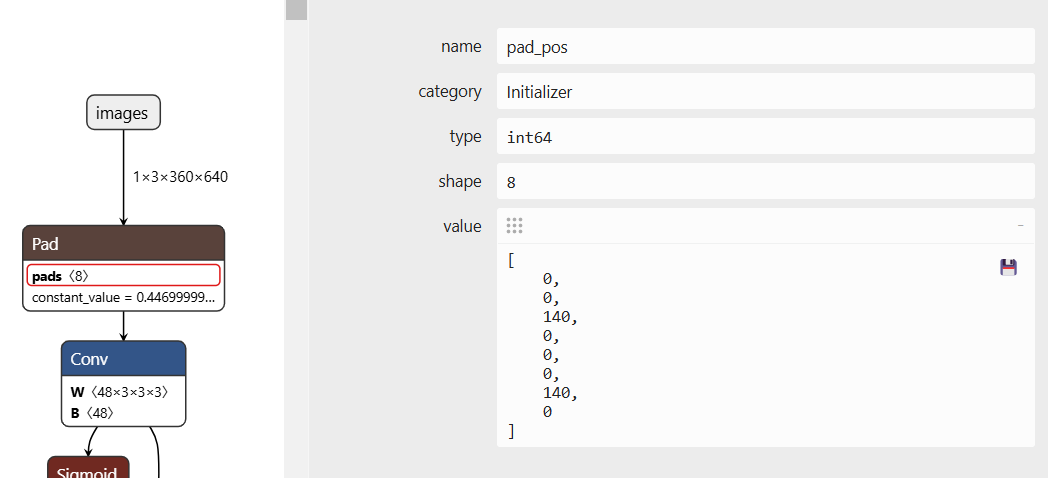
Task: Click the category field showing Initializer
Action: [764, 92]
